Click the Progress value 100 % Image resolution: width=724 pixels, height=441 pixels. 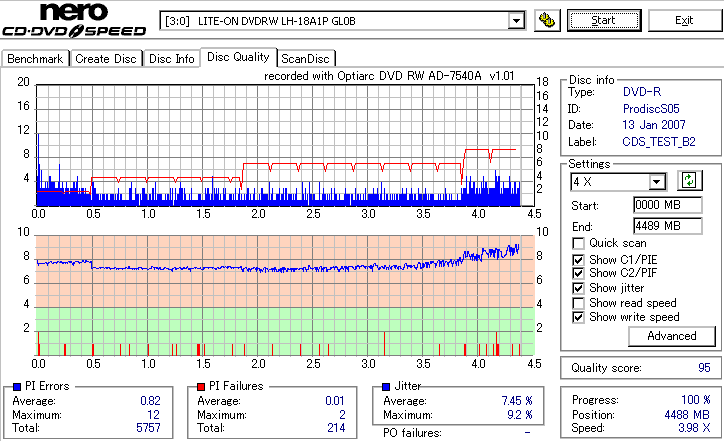[x=695, y=400]
